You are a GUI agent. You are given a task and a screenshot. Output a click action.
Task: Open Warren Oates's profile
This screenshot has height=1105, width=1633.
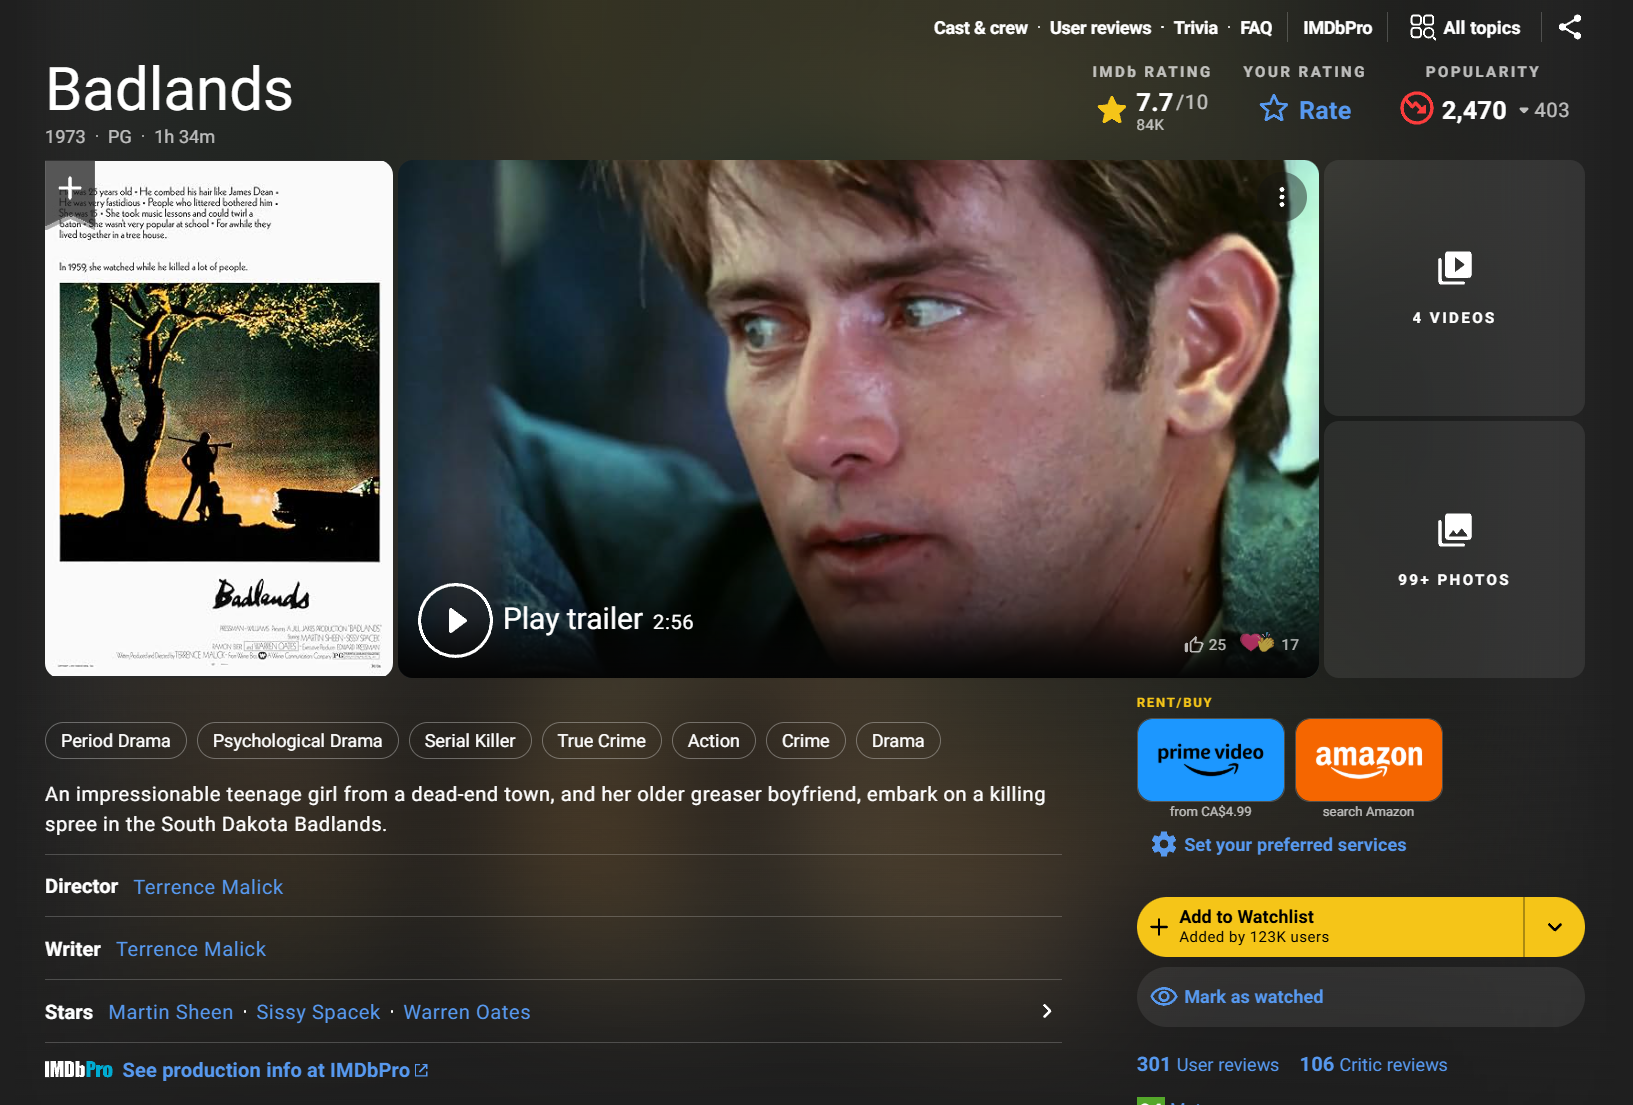467,1012
